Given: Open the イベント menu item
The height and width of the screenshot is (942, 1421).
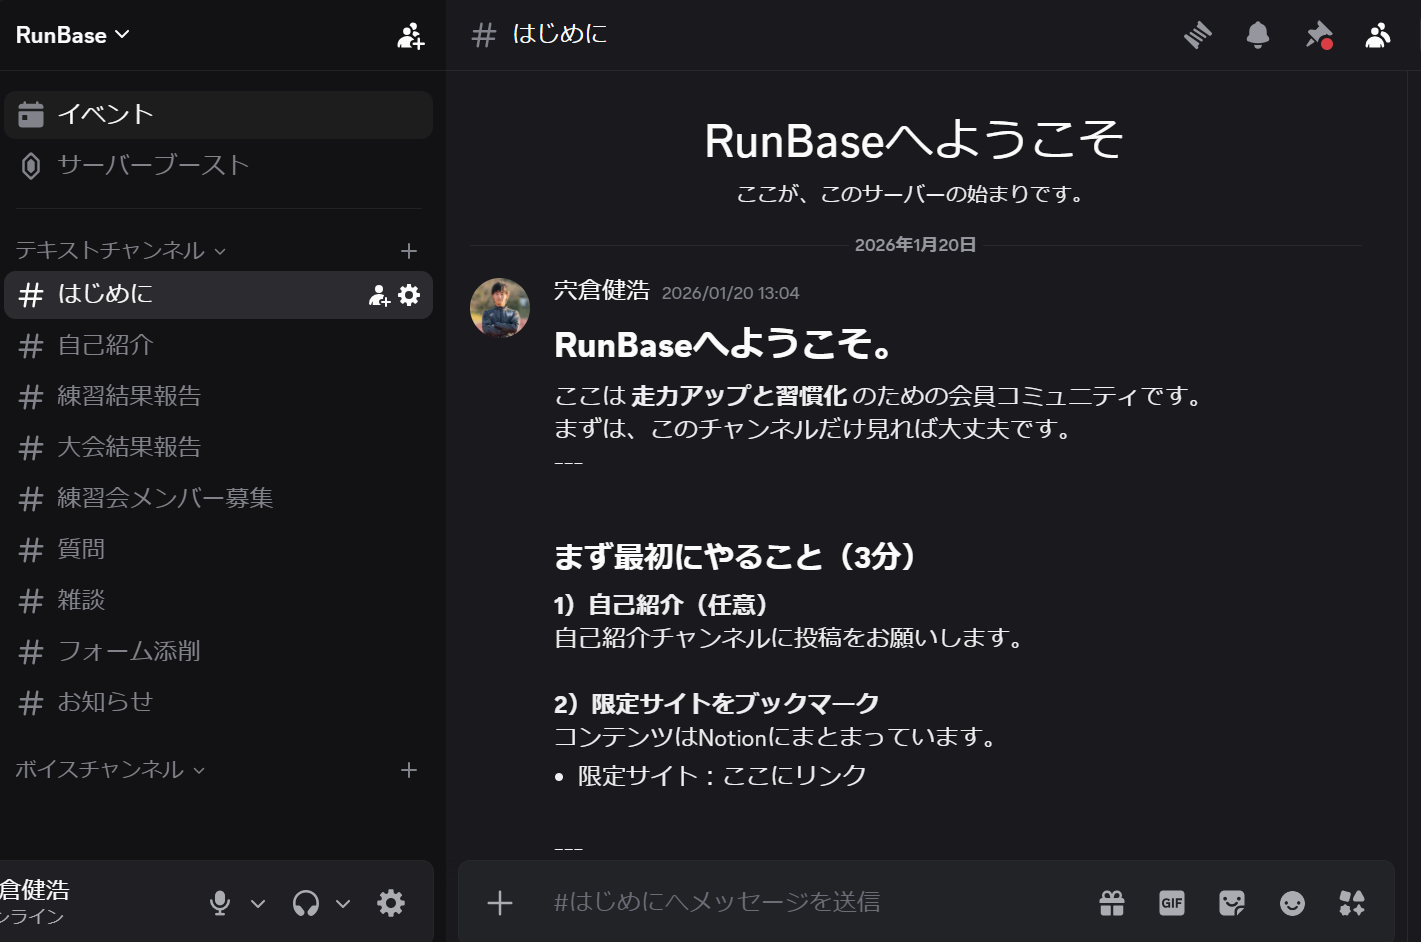Looking at the screenshot, I should point(107,114).
